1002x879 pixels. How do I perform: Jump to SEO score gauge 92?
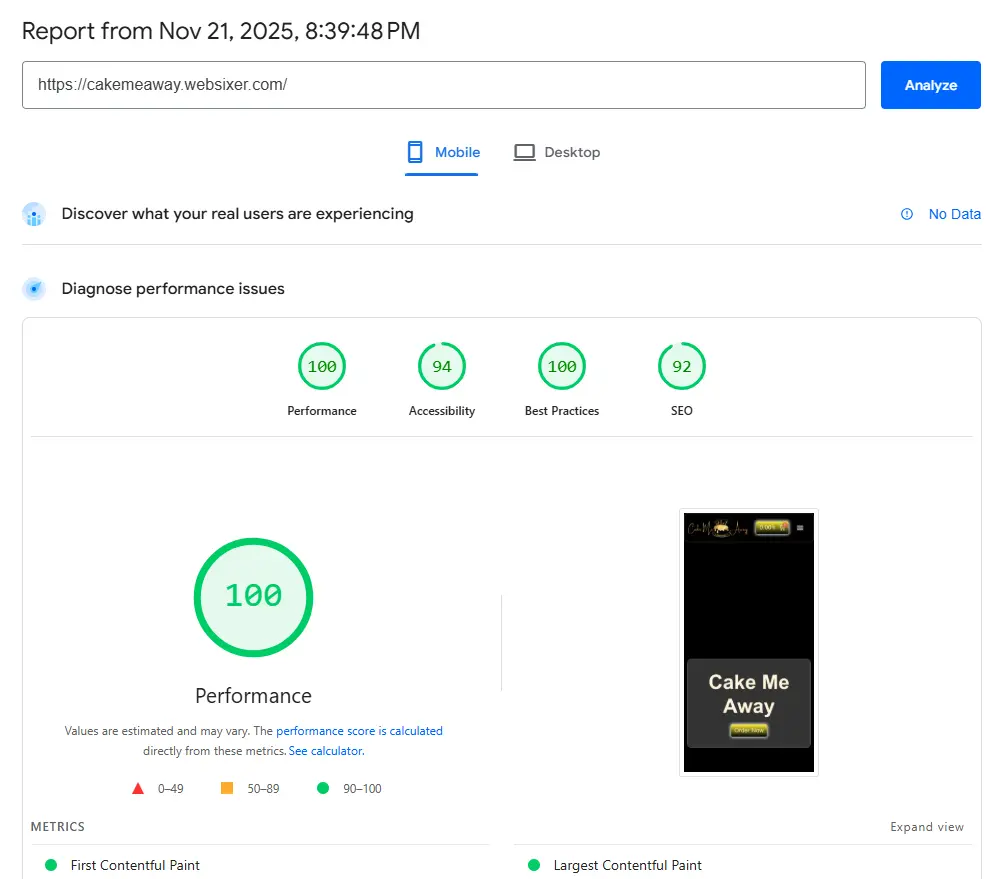[682, 367]
